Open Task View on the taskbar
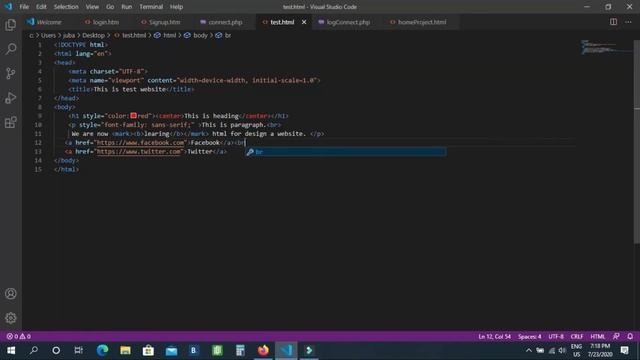The image size is (640, 360). (78, 350)
